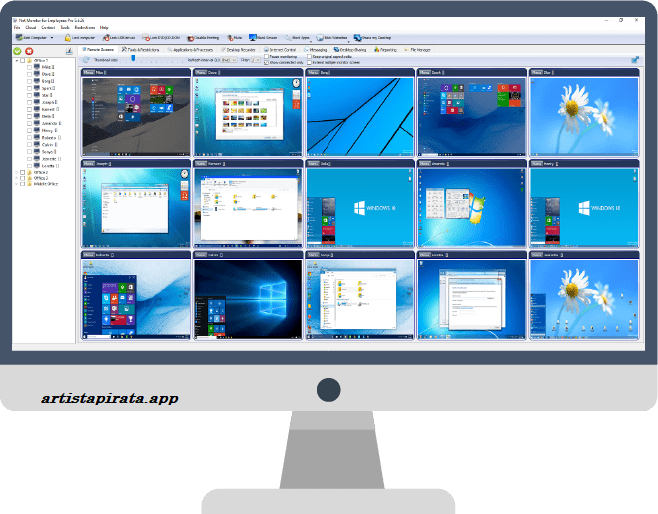Click the Thumbnail size slider handle
The image size is (658, 514).
[133, 58]
